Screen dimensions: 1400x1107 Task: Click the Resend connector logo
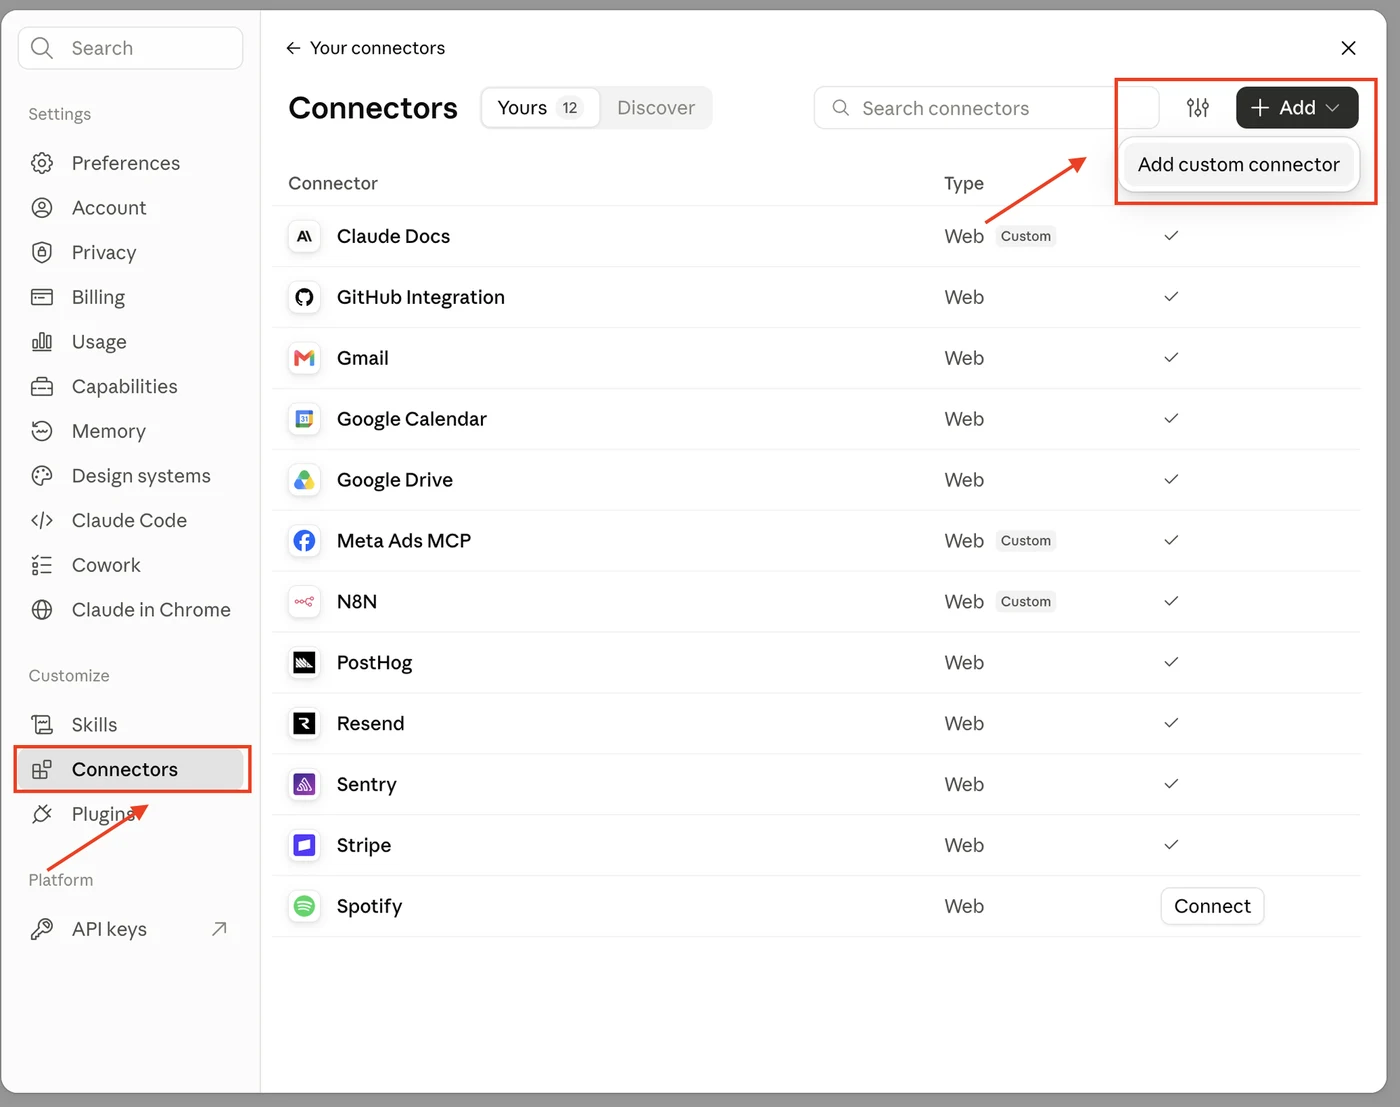(305, 724)
